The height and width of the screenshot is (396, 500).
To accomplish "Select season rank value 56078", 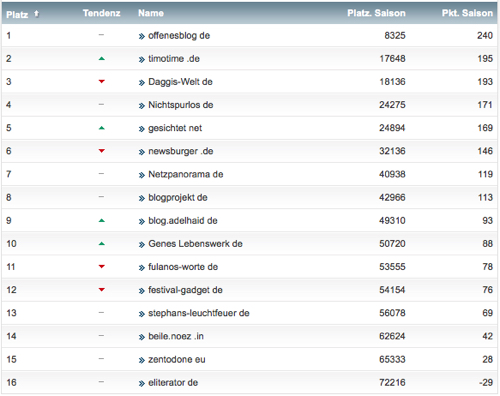I will click(392, 313).
